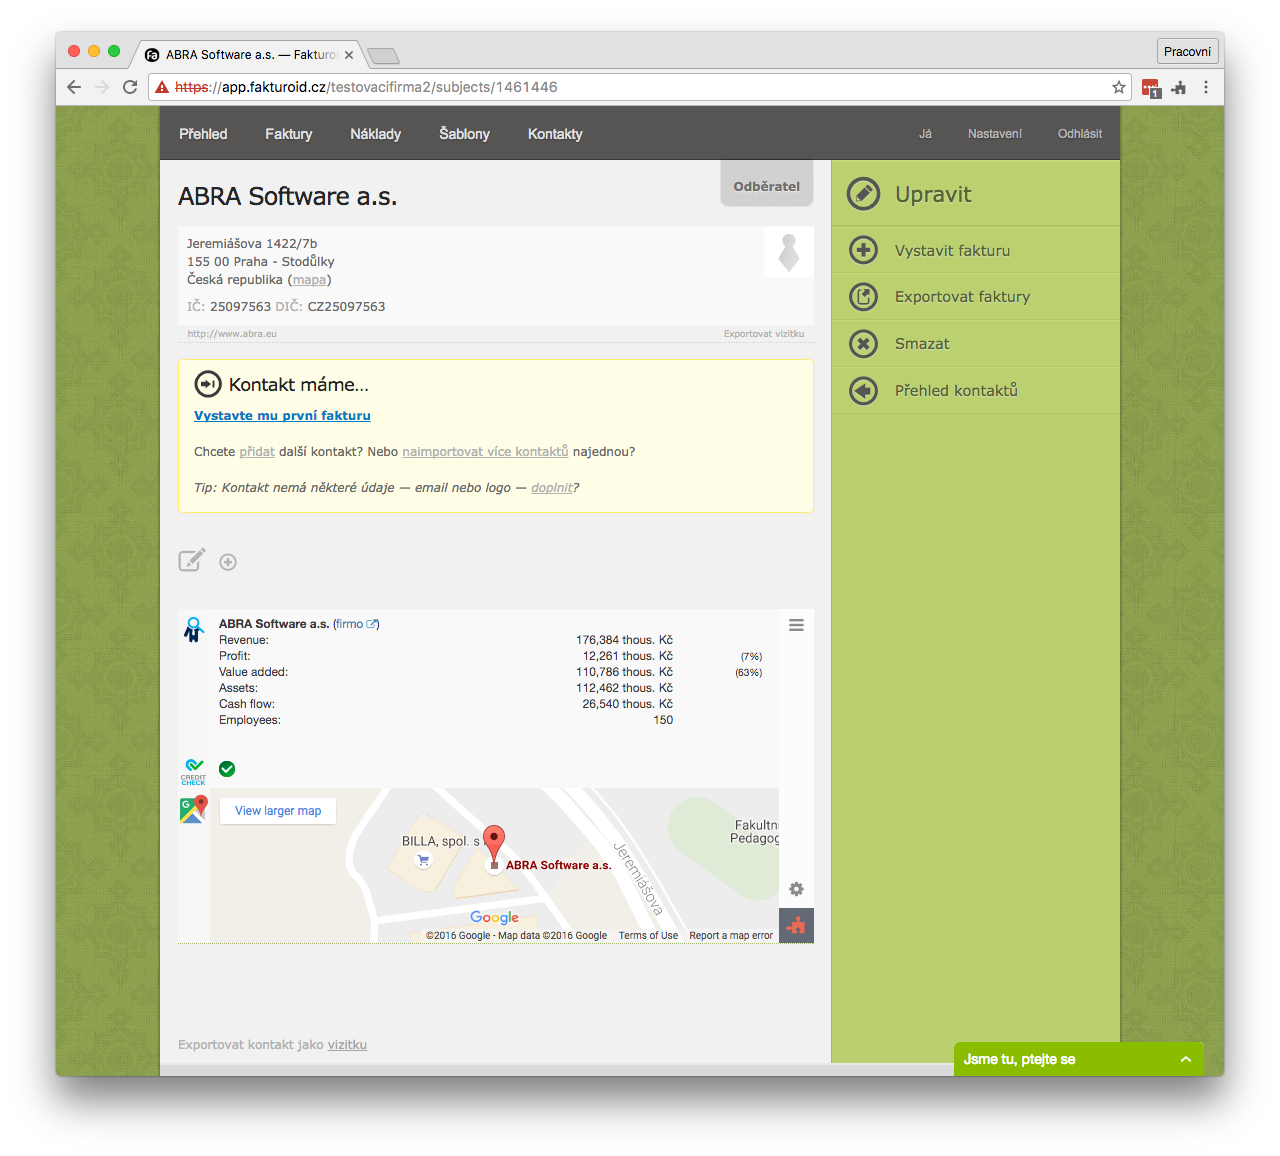Open the Já menu item

[925, 134]
